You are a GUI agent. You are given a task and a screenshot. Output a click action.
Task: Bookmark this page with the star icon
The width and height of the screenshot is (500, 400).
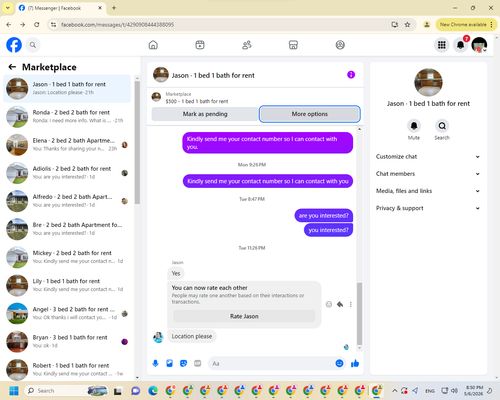click(407, 25)
